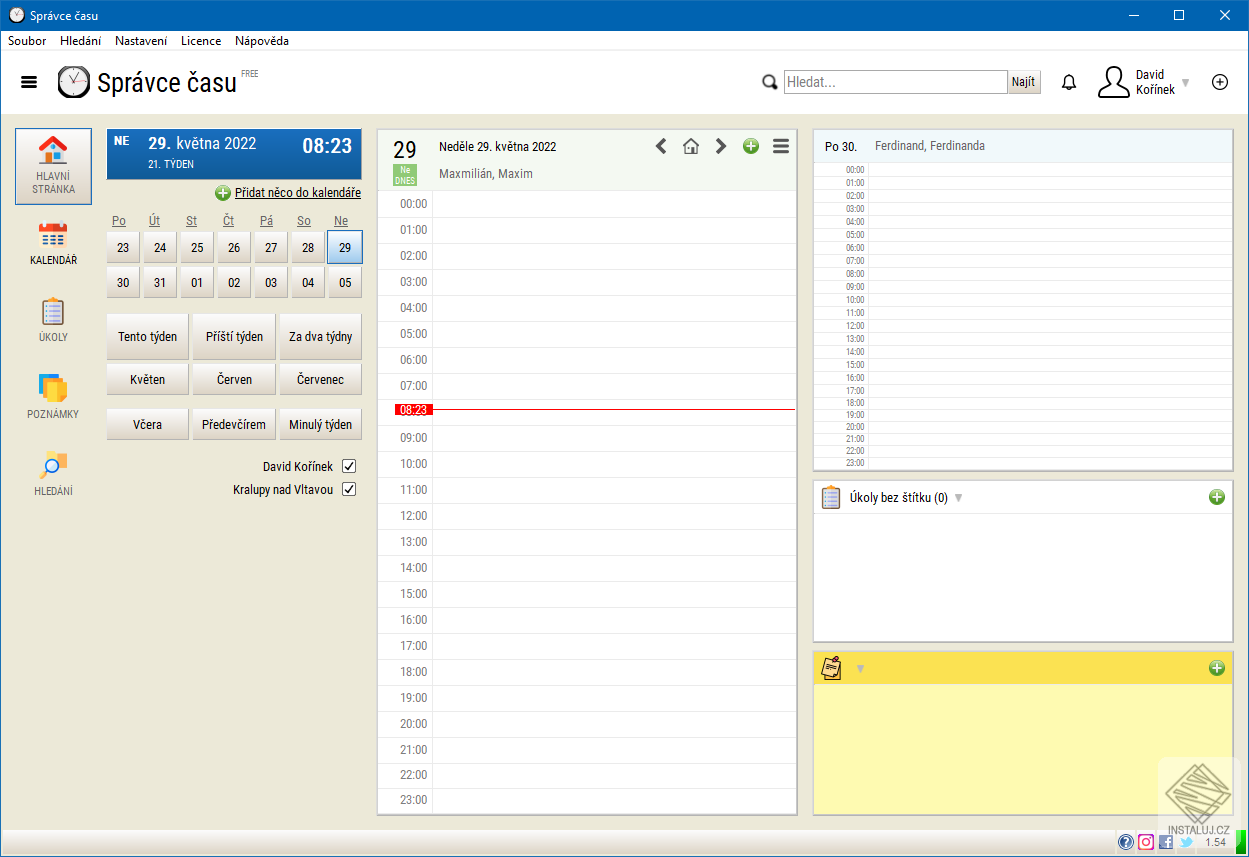Open the Hledání section
The height and width of the screenshot is (857, 1249).
pos(53,474)
